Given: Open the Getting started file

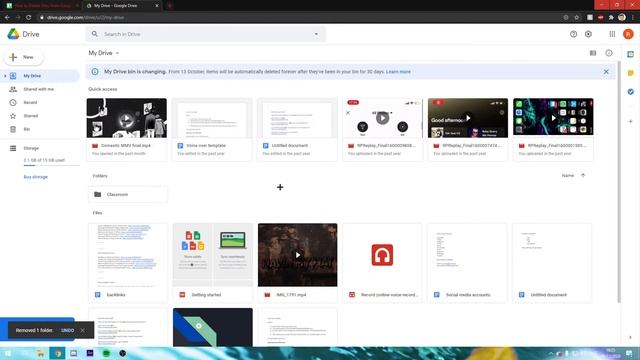Looking at the screenshot, I should pos(213,263).
